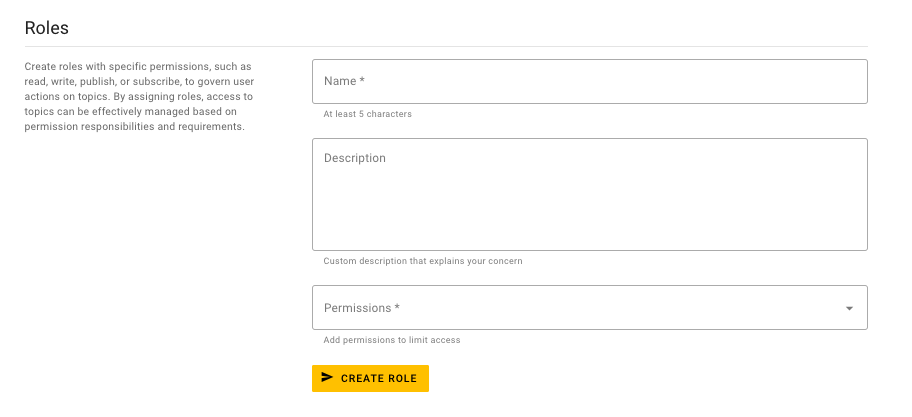Click 'Add permissions to limit access' hint
The width and height of the screenshot is (912, 417).
[x=392, y=340]
